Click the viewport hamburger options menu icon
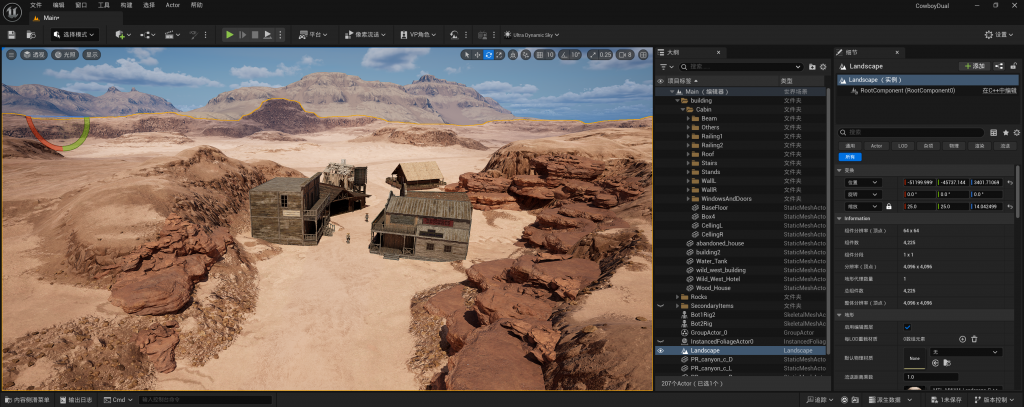The width and height of the screenshot is (1024, 407). [x=12, y=55]
